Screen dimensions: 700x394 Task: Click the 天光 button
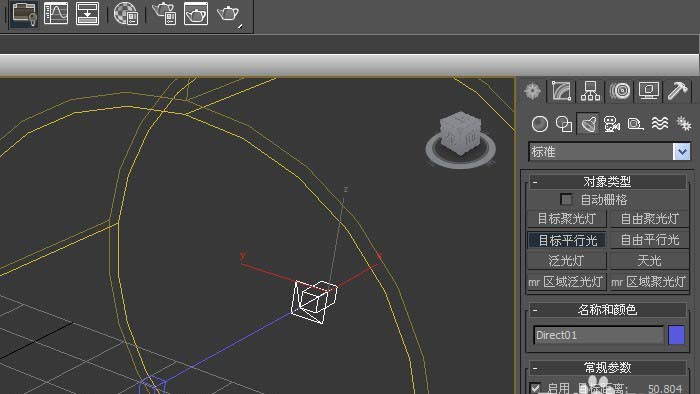650,261
